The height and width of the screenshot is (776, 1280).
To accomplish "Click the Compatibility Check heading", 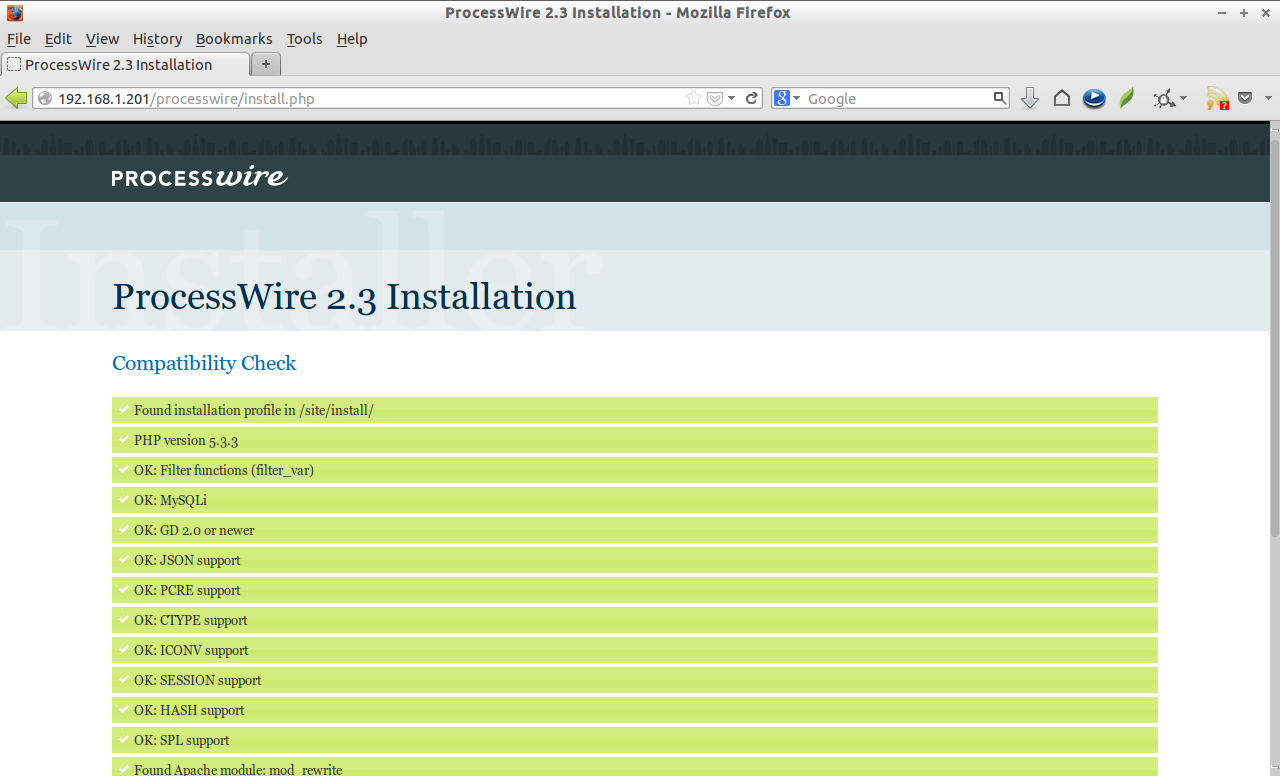I will pyautogui.click(x=204, y=363).
